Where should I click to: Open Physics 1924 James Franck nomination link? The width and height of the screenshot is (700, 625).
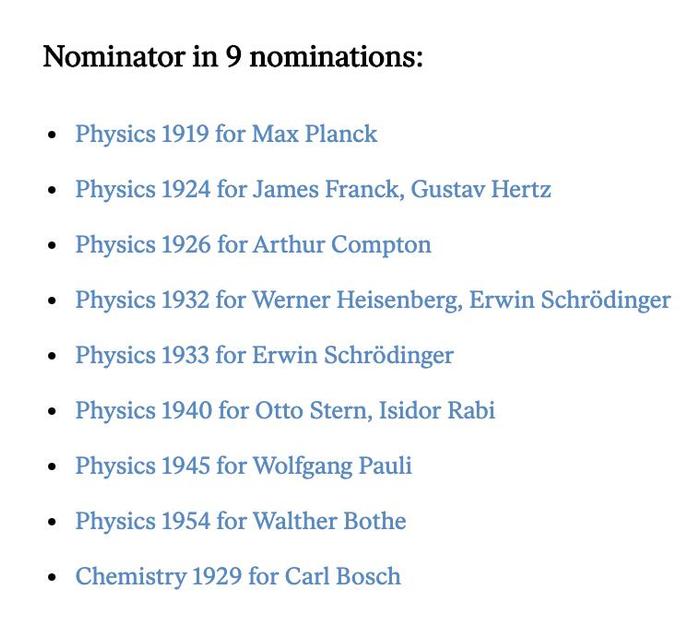coord(313,189)
